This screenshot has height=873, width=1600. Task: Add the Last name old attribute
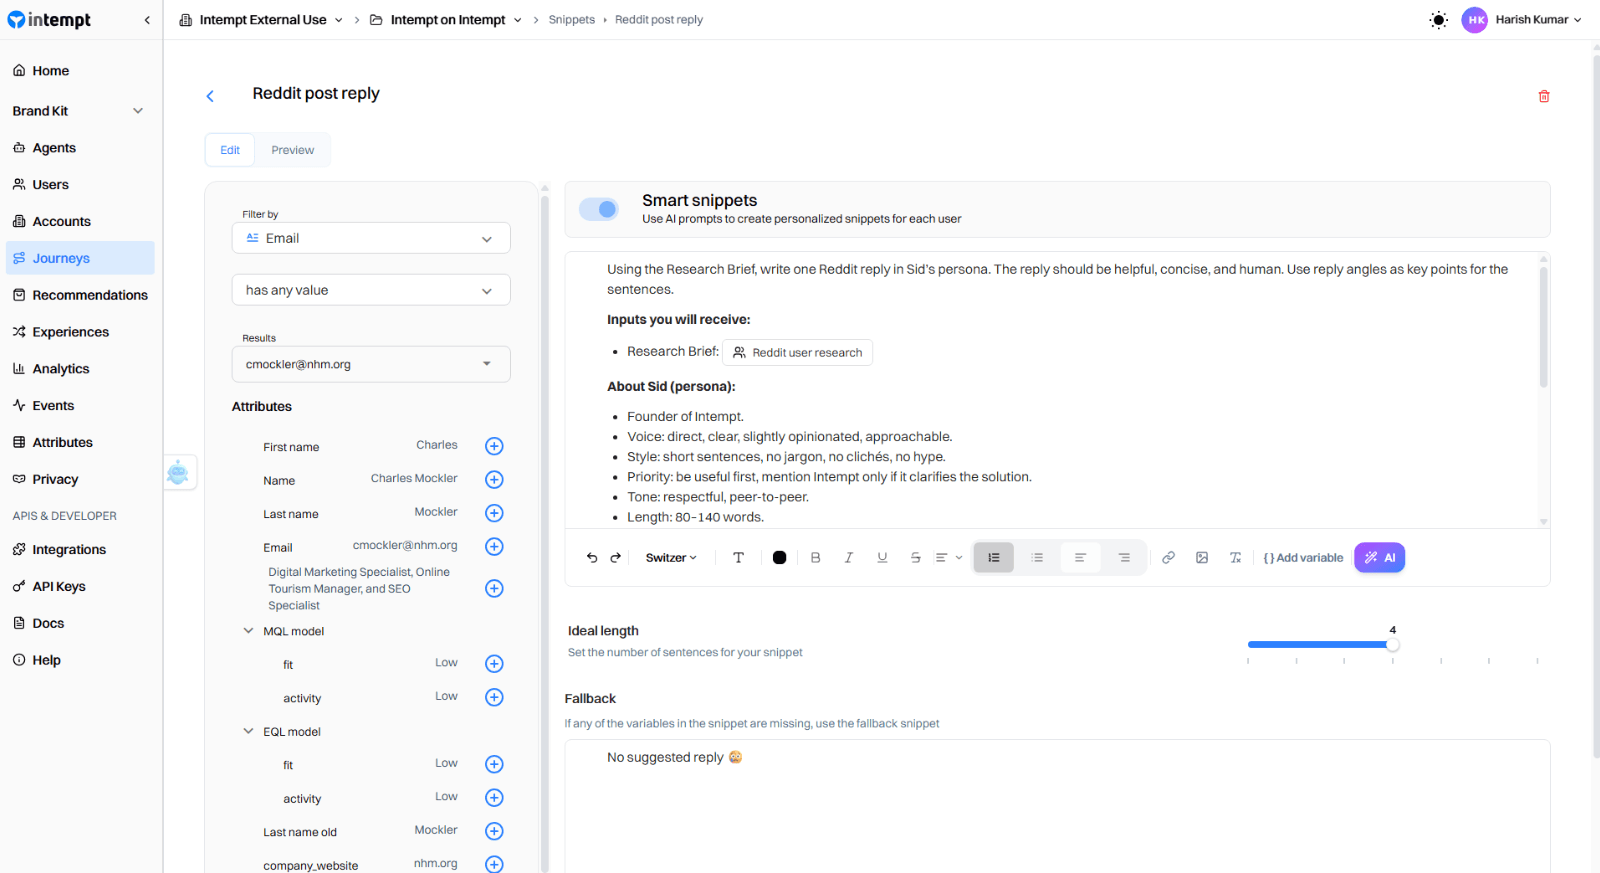494,831
